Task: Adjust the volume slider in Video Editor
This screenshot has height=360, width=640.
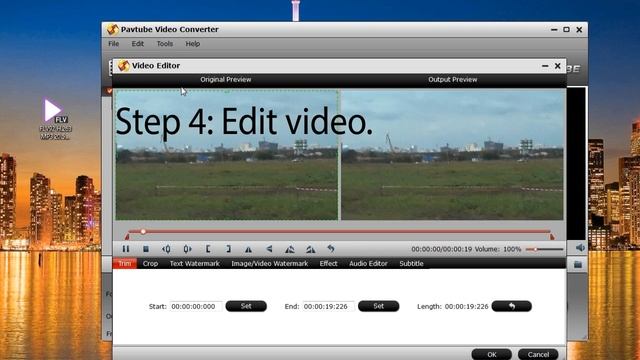Action: (544, 249)
